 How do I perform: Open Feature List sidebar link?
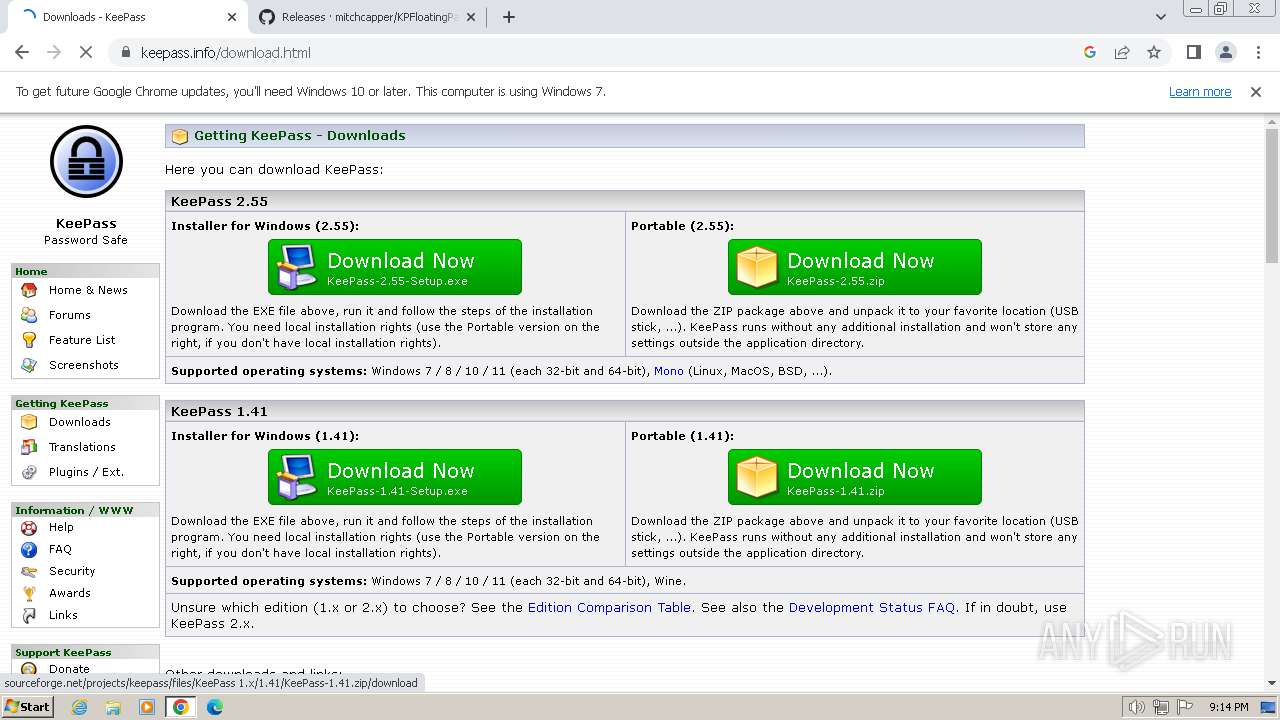[x=82, y=340]
